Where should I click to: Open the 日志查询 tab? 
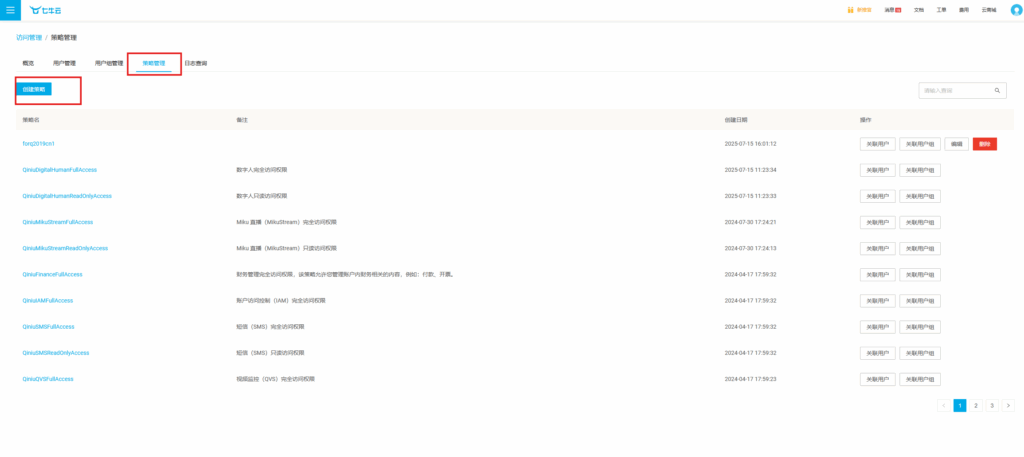pos(196,63)
